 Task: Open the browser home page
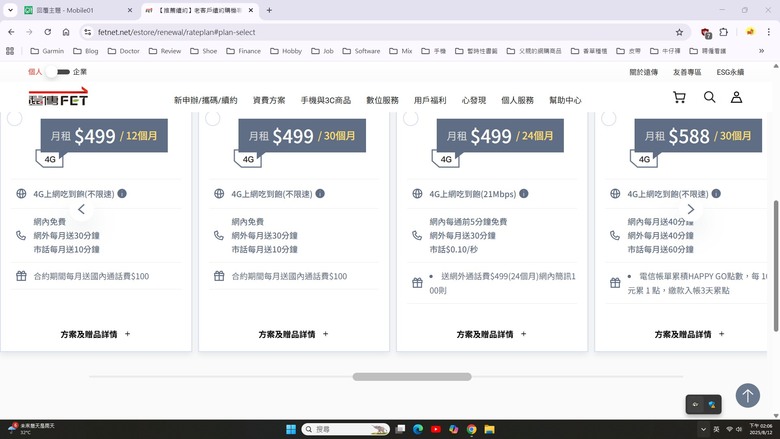pyautogui.click(x=66, y=32)
